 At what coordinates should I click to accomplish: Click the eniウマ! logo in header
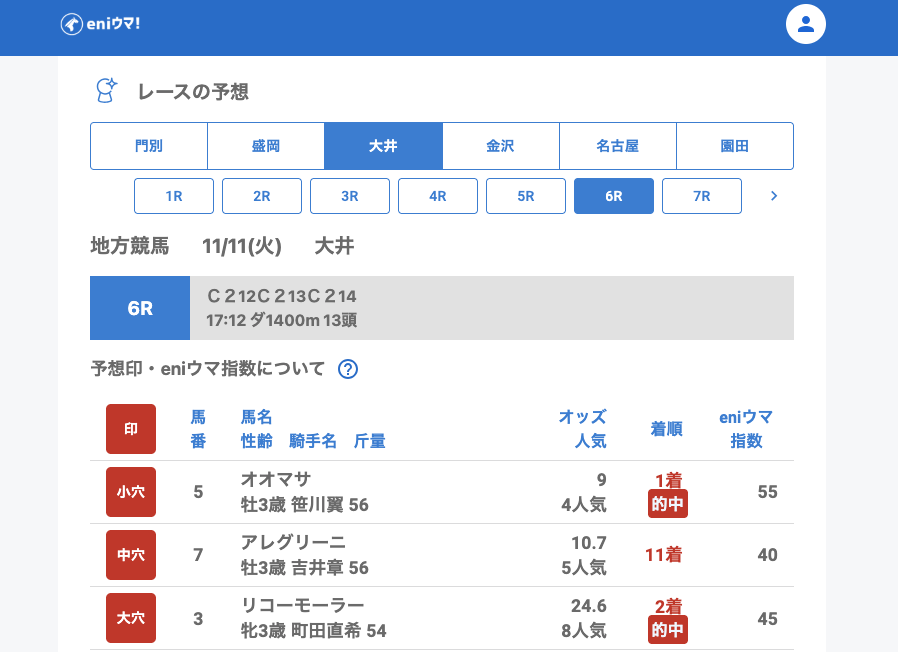[100, 24]
